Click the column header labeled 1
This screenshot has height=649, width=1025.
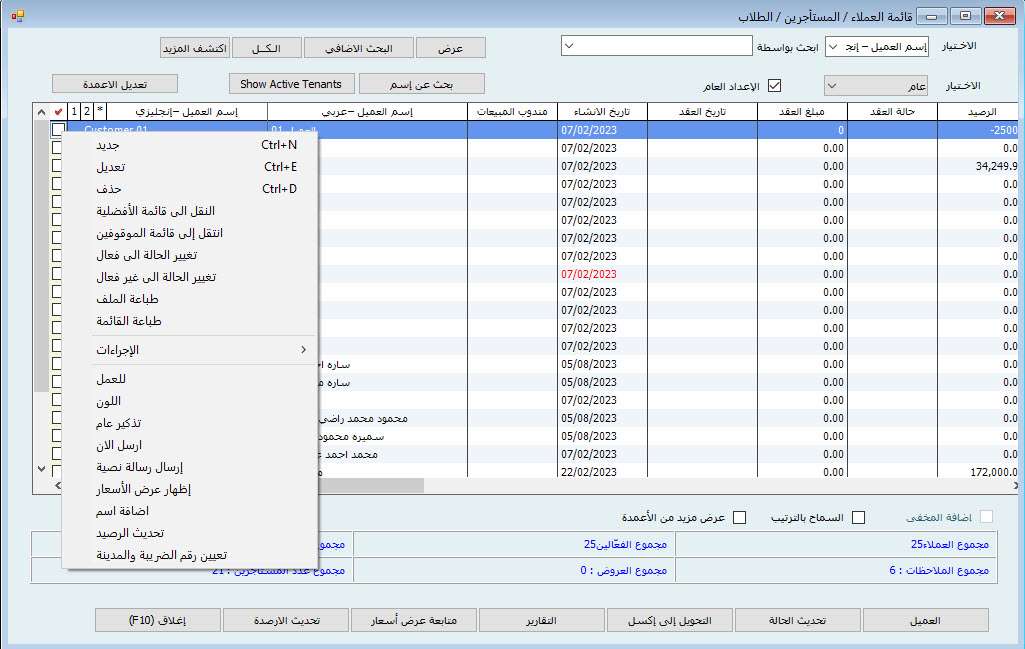pos(74,111)
